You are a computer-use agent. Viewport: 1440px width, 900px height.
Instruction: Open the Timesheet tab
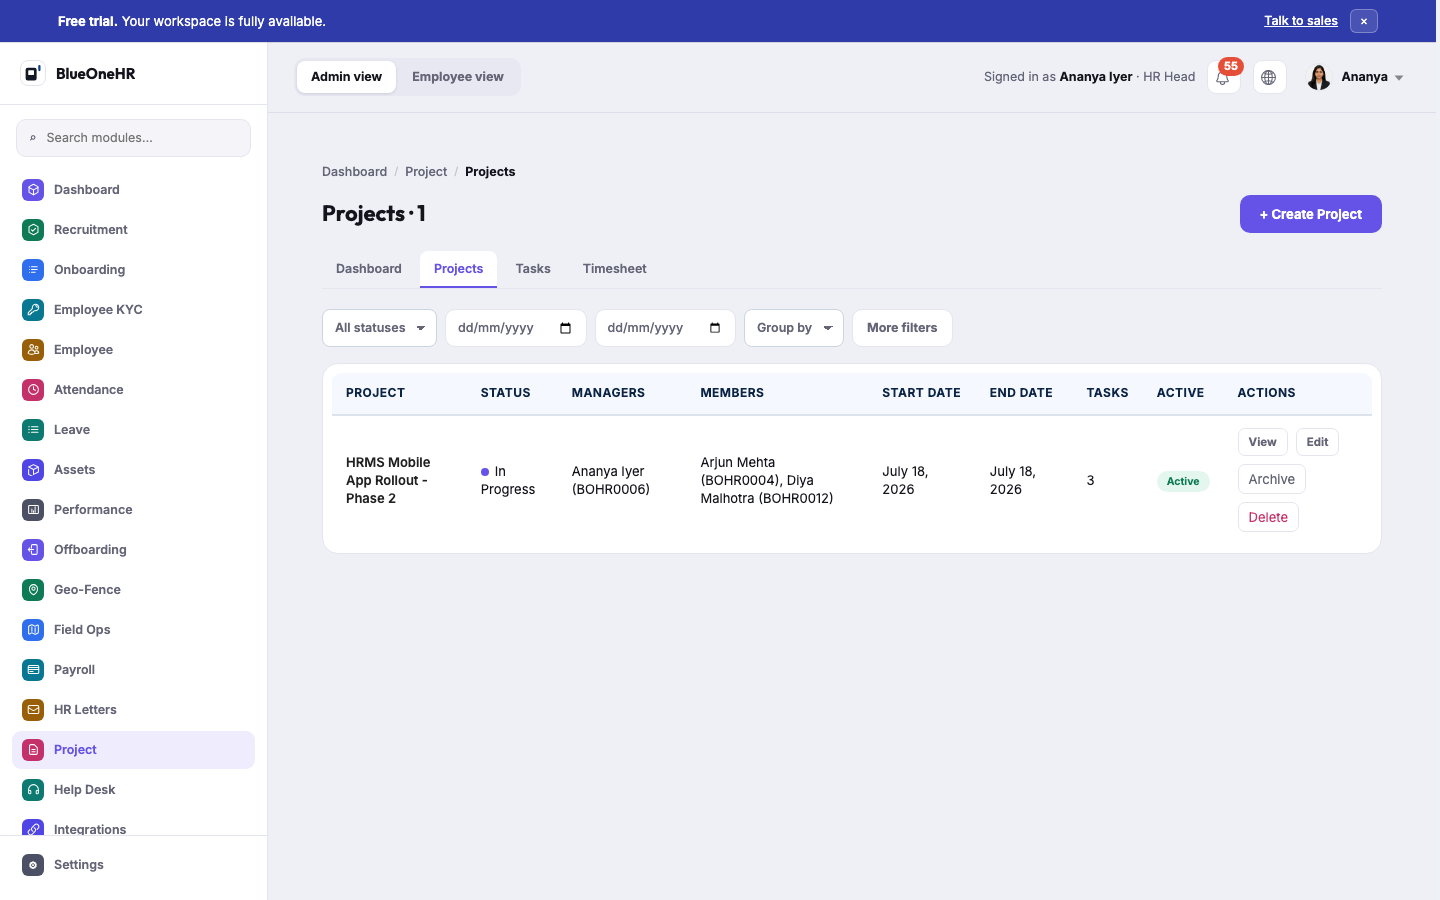[615, 269]
